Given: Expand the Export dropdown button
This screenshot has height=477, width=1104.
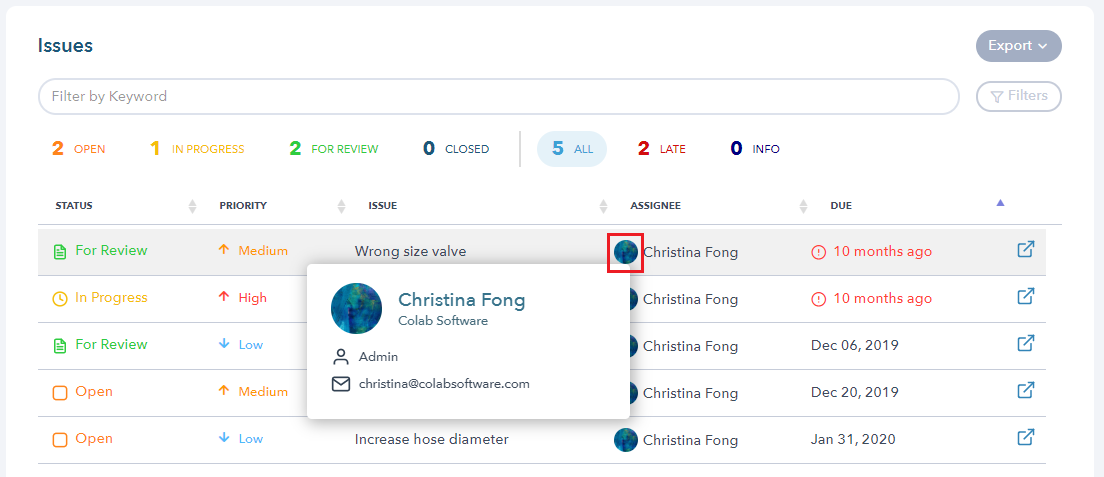Looking at the screenshot, I should pos(1018,46).
